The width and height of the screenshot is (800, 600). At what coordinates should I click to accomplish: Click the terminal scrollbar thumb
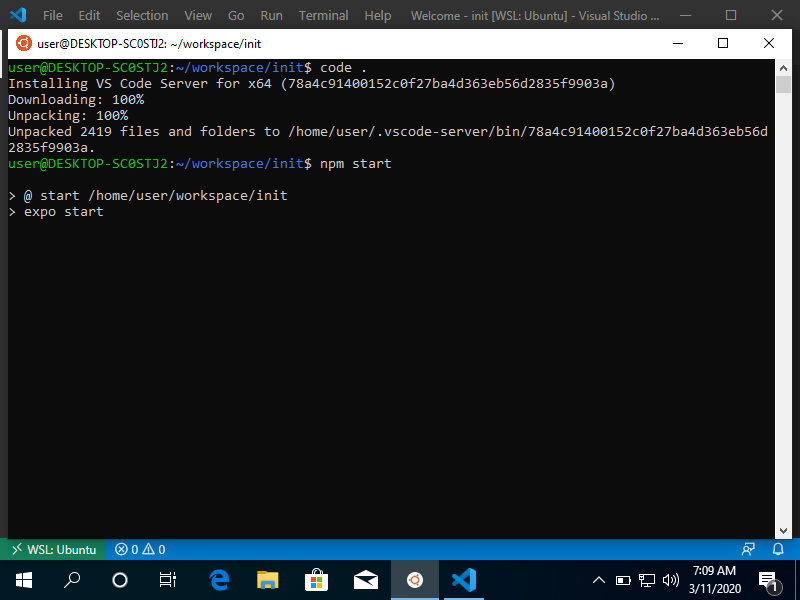pos(783,84)
